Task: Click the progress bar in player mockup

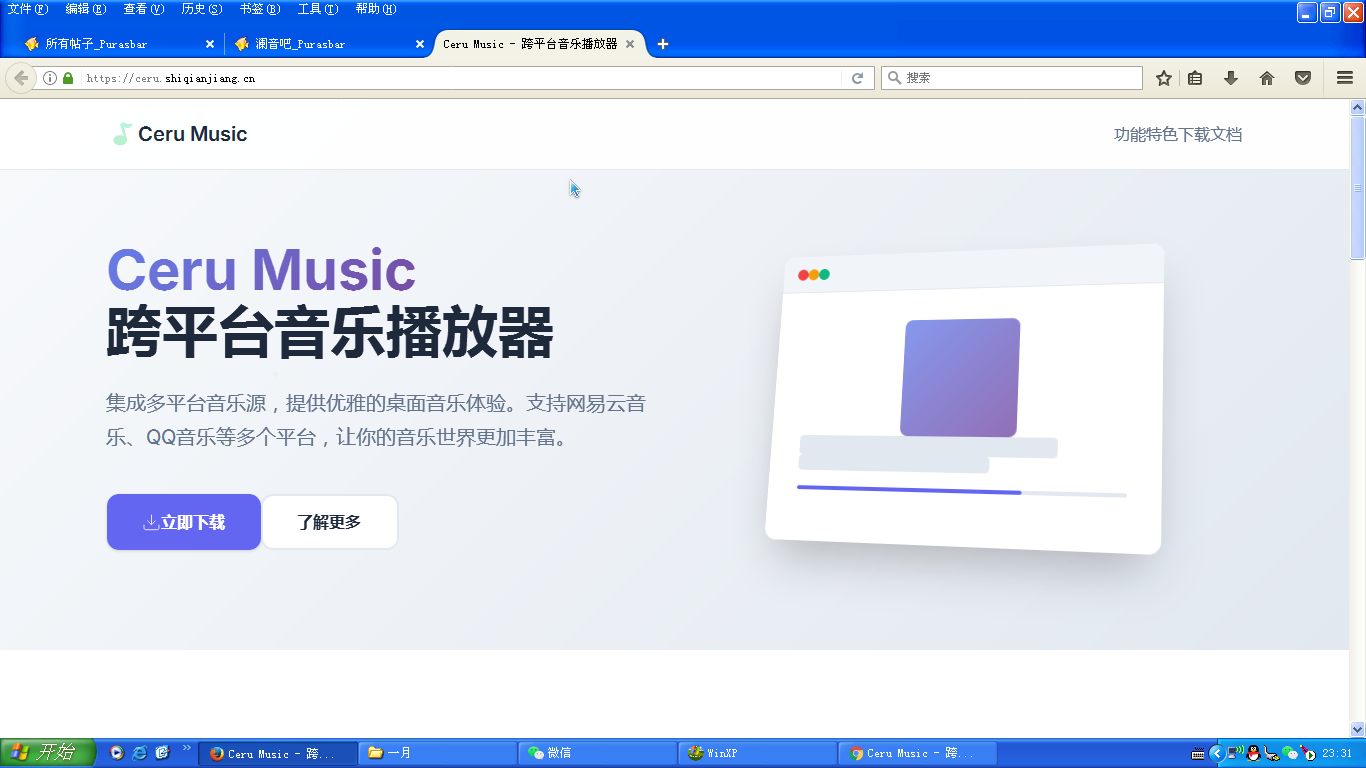Action: pyautogui.click(x=960, y=491)
